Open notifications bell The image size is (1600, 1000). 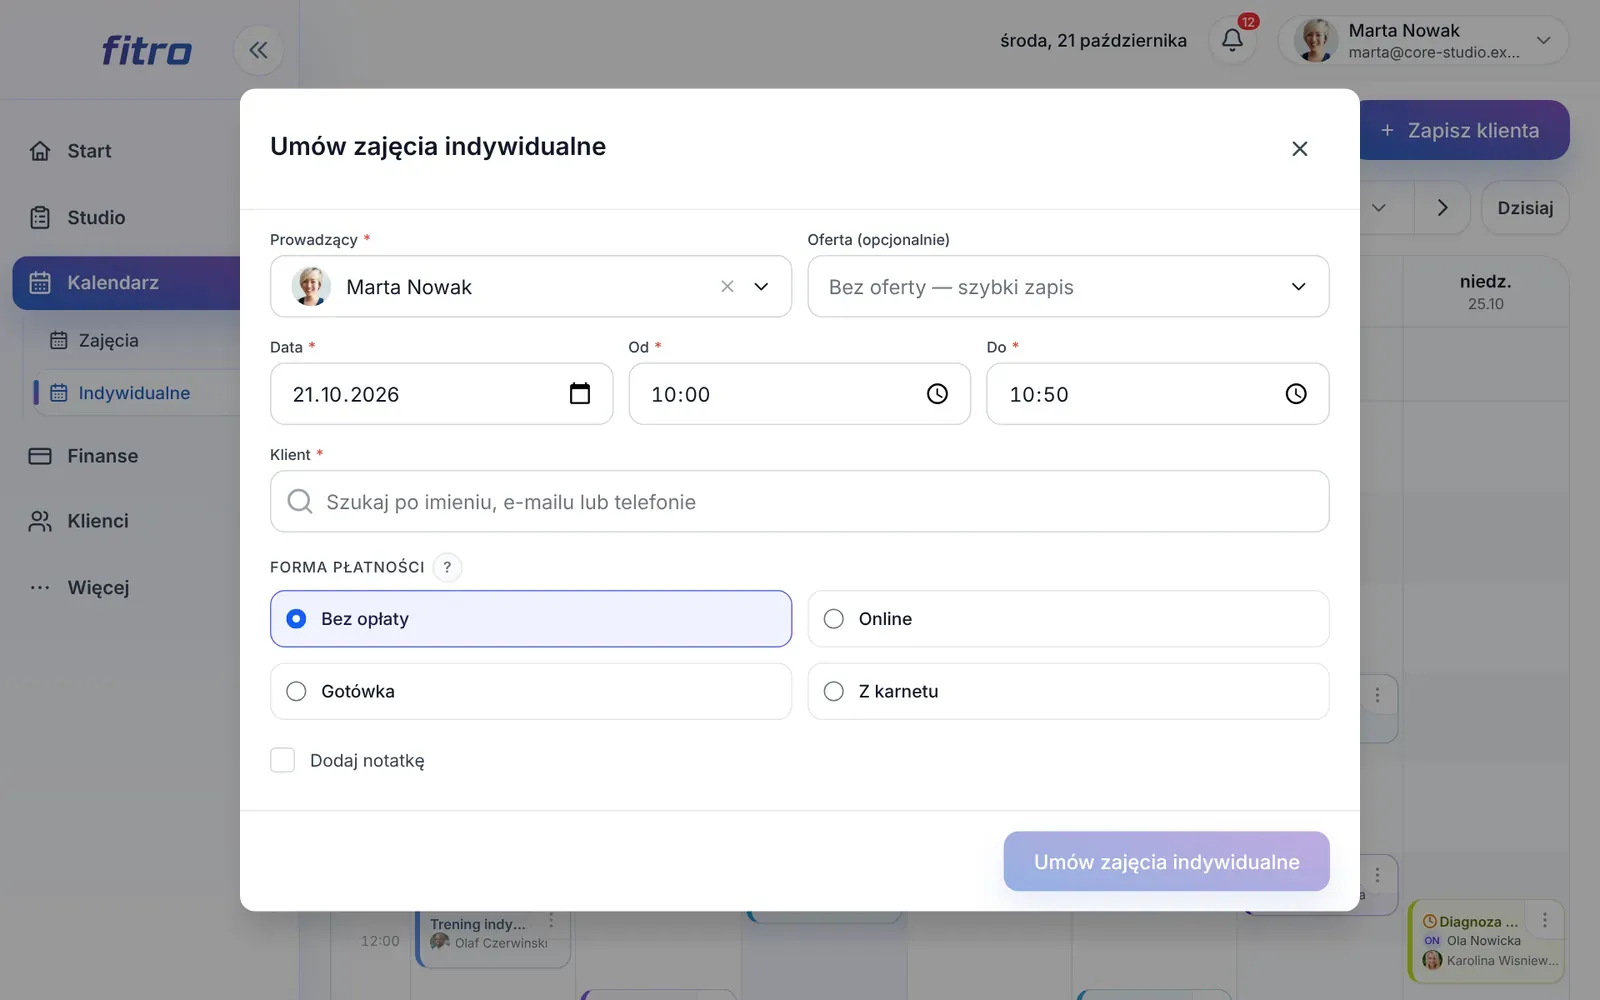click(x=1232, y=40)
